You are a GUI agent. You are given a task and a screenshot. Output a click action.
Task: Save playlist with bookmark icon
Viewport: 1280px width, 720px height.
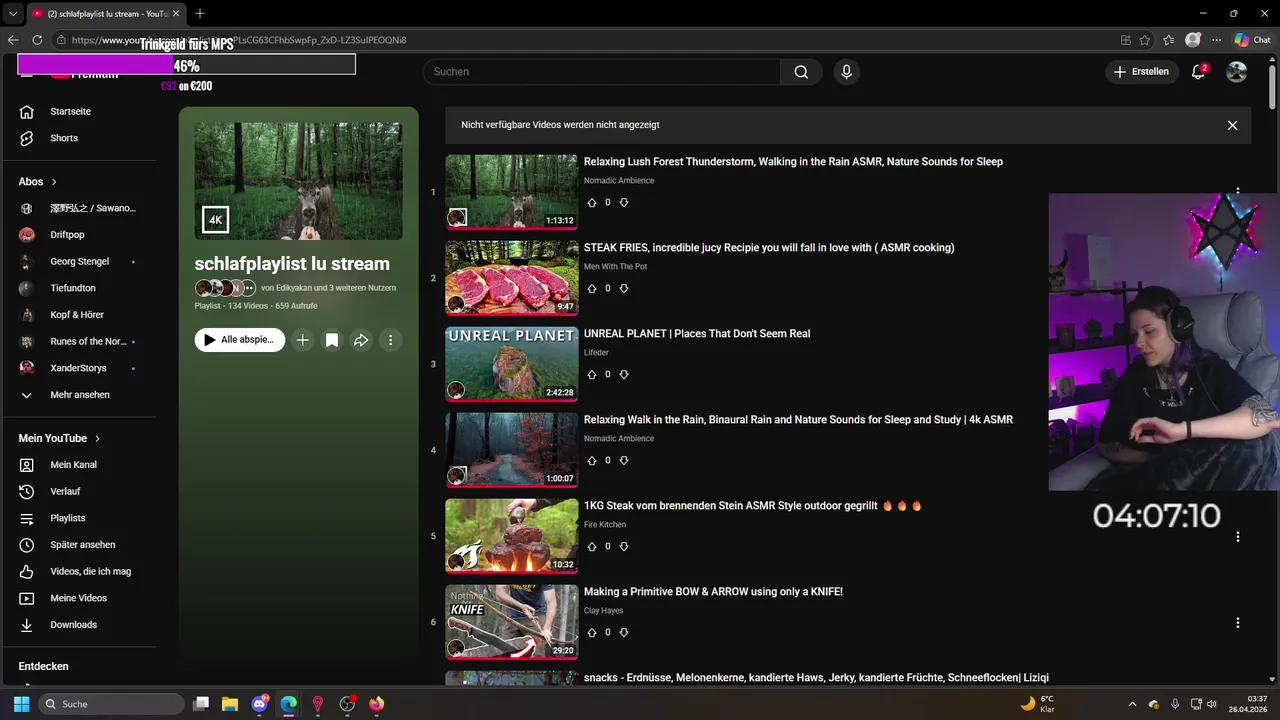click(x=332, y=340)
